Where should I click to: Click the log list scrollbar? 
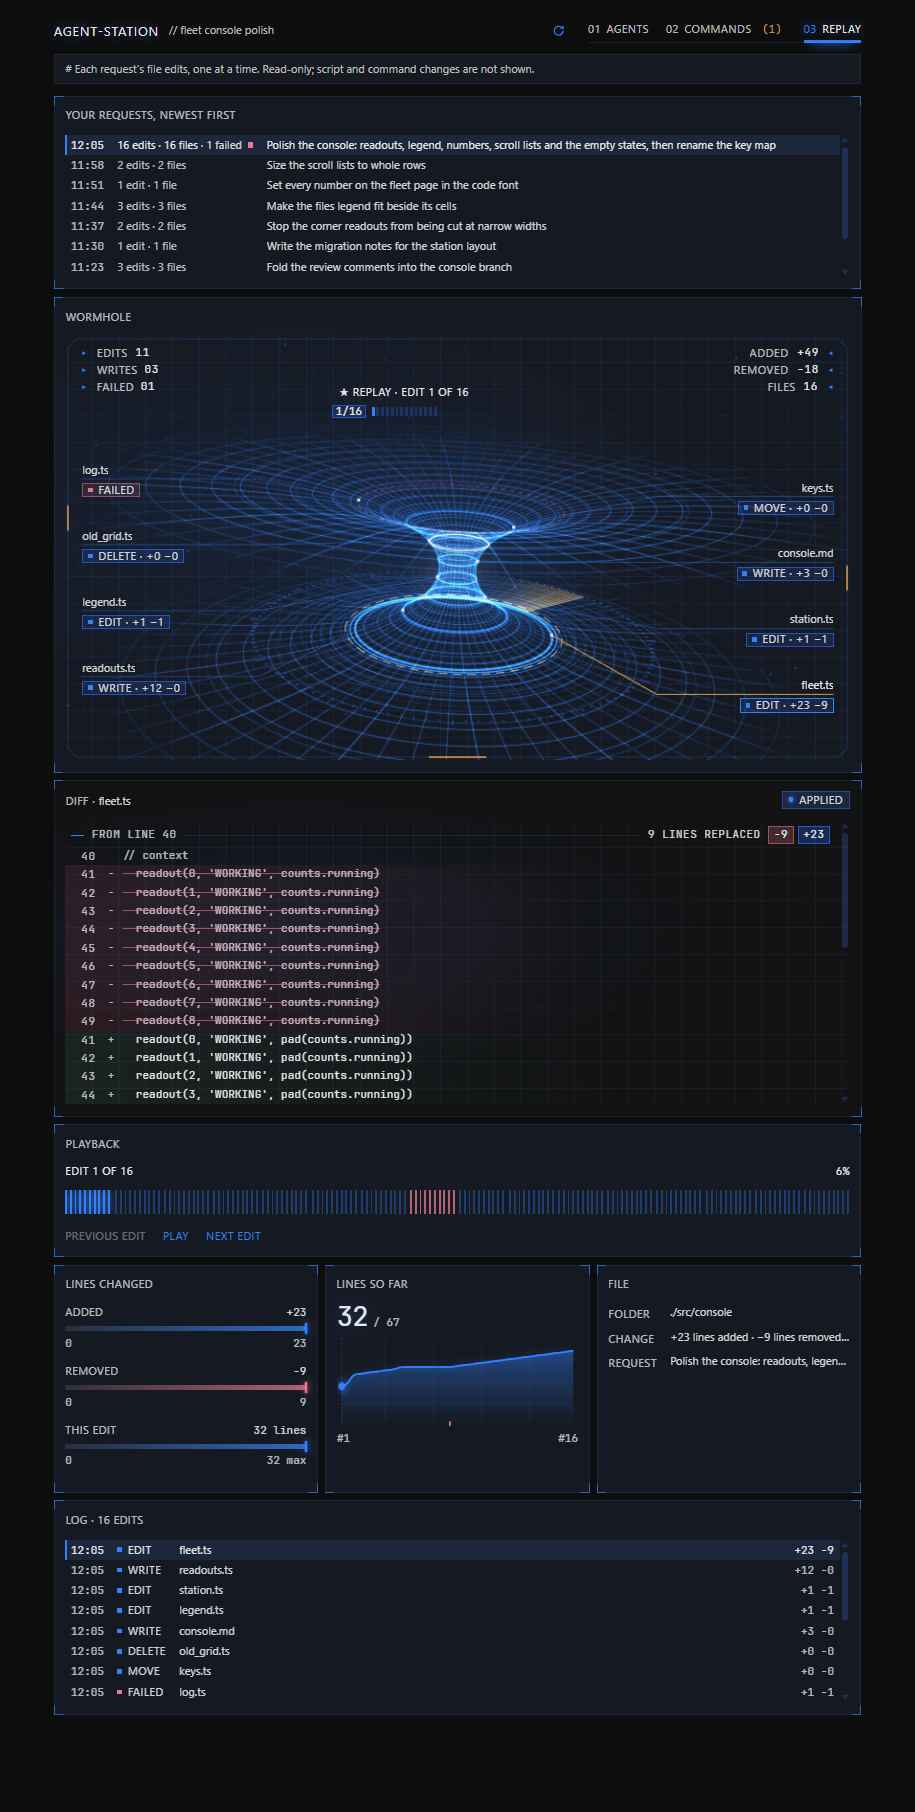click(x=845, y=1586)
